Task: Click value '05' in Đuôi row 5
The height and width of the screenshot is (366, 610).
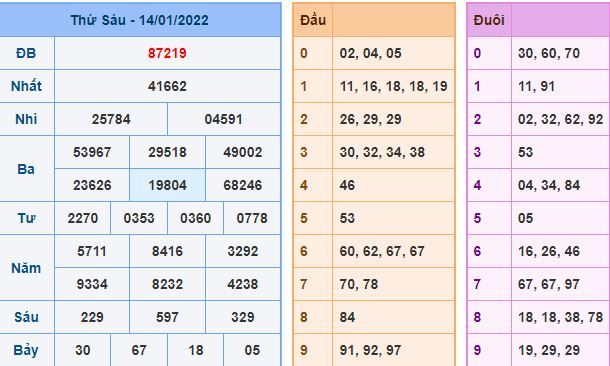Action: coord(526,219)
